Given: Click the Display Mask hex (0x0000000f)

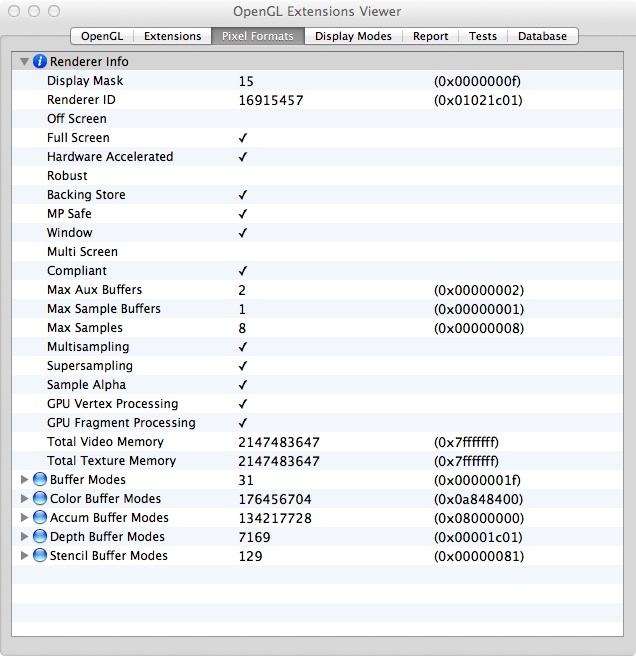Looking at the screenshot, I should [x=477, y=81].
